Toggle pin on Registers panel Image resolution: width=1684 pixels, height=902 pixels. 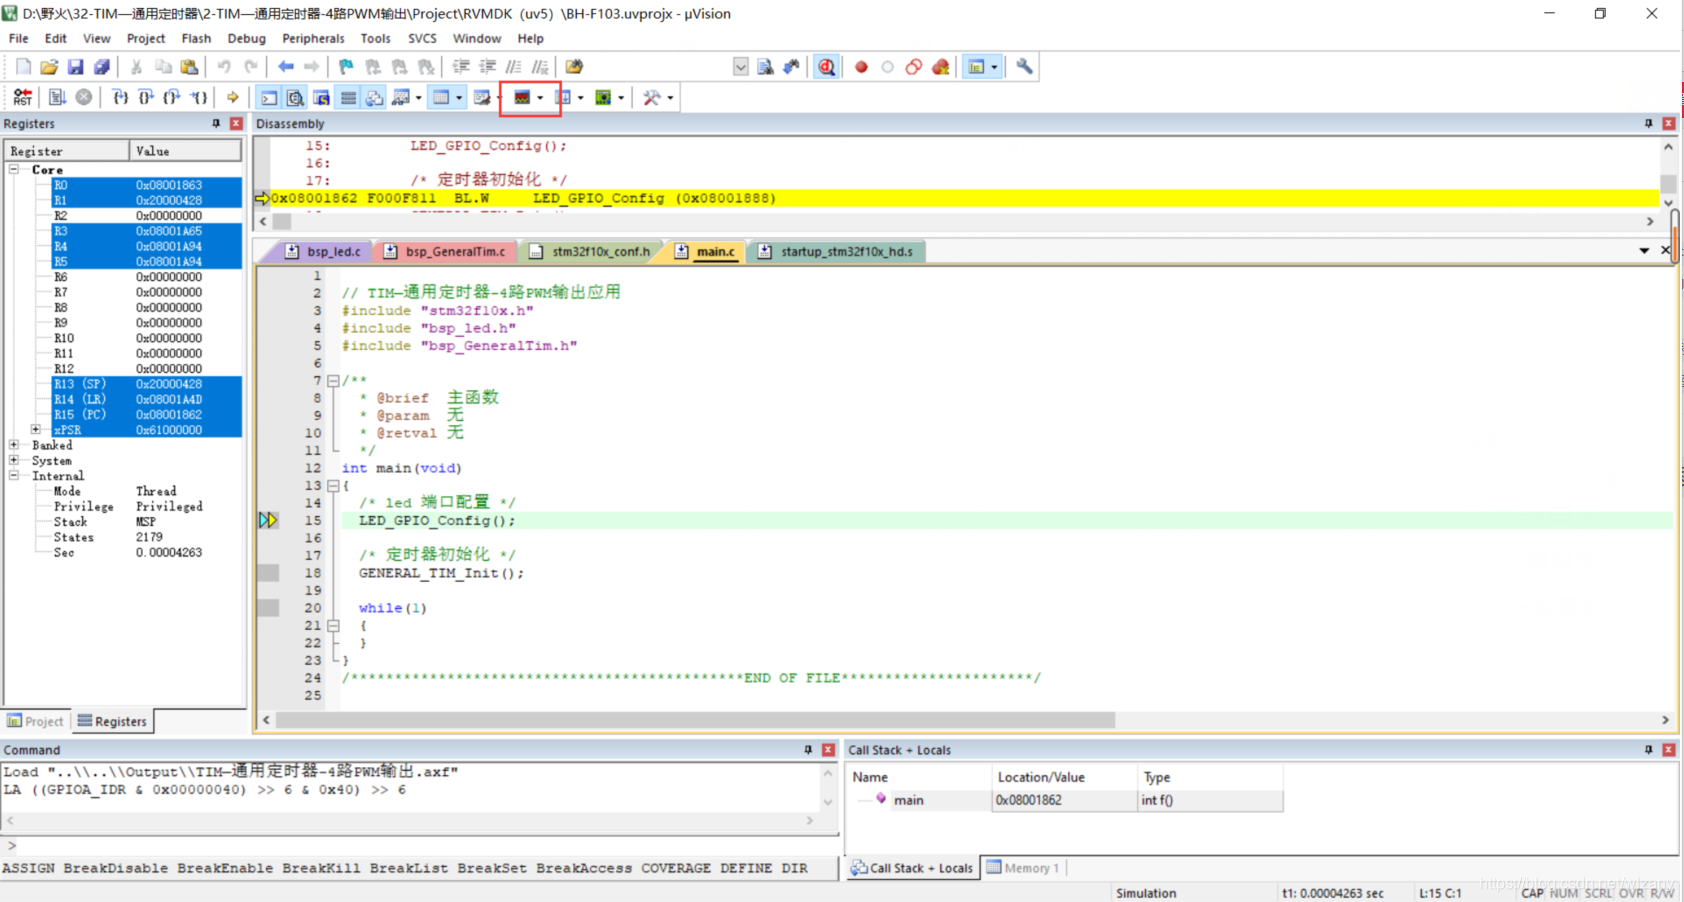(216, 123)
